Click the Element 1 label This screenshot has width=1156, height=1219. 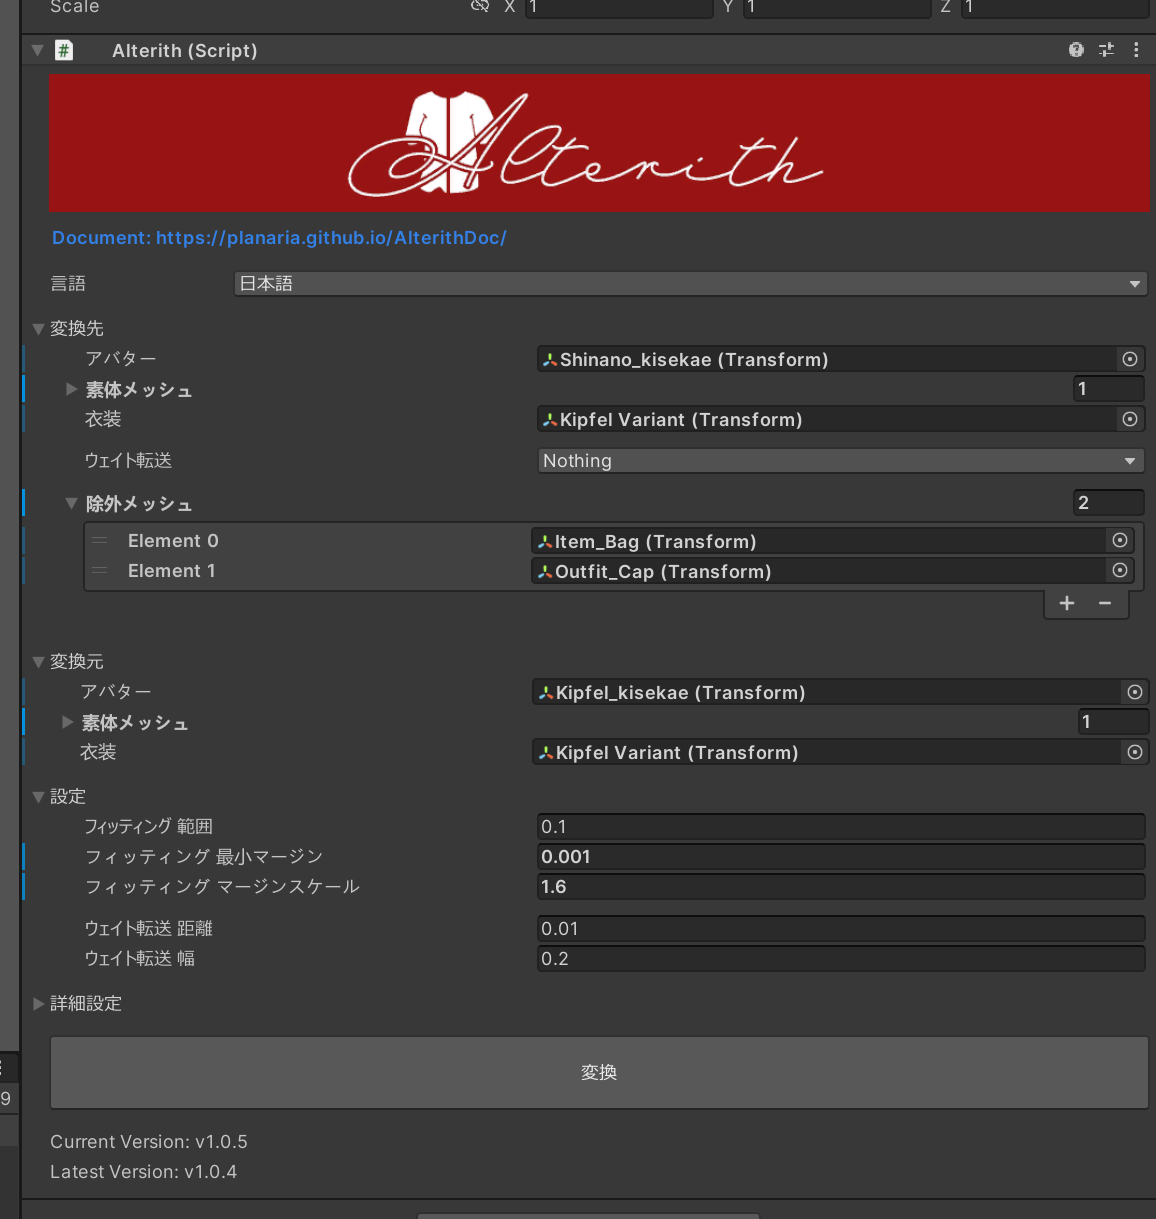click(172, 571)
